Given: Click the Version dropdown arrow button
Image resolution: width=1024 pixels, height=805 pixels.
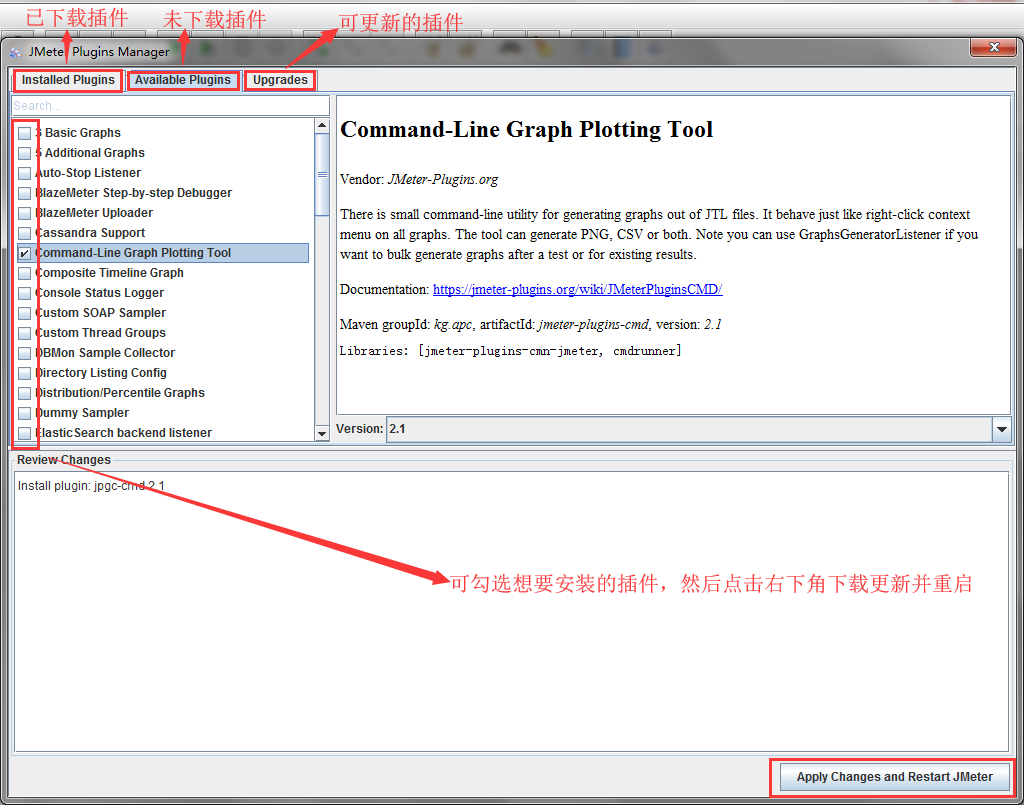Looking at the screenshot, I should click(x=1002, y=429).
